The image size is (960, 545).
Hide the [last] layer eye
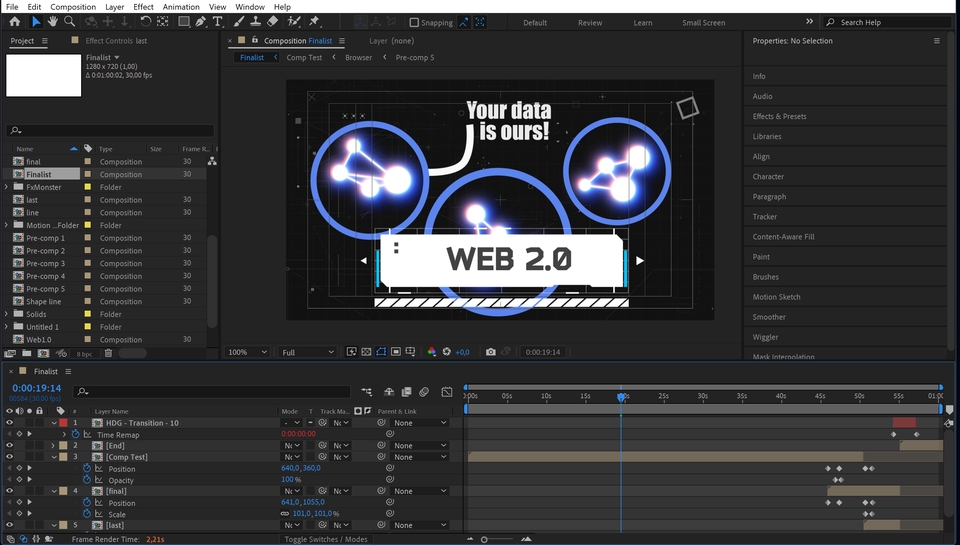click(x=9, y=525)
